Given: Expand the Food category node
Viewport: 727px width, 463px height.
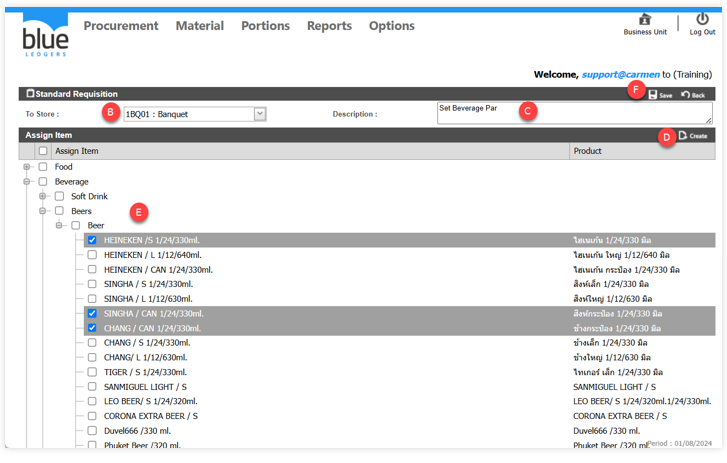Looking at the screenshot, I should [27, 167].
